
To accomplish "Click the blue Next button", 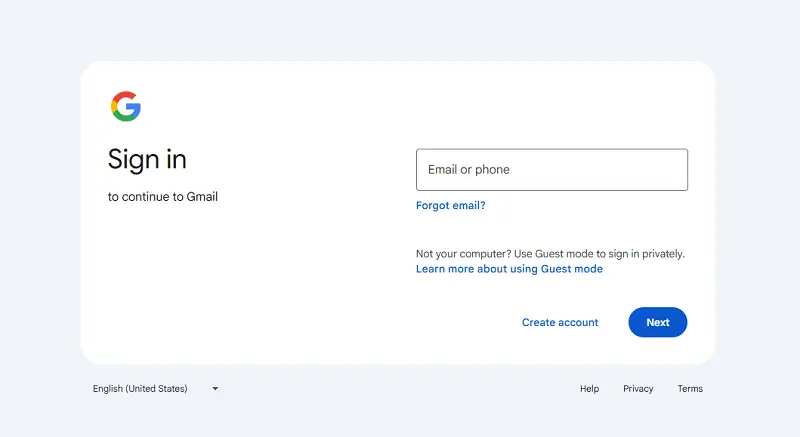I will (658, 322).
